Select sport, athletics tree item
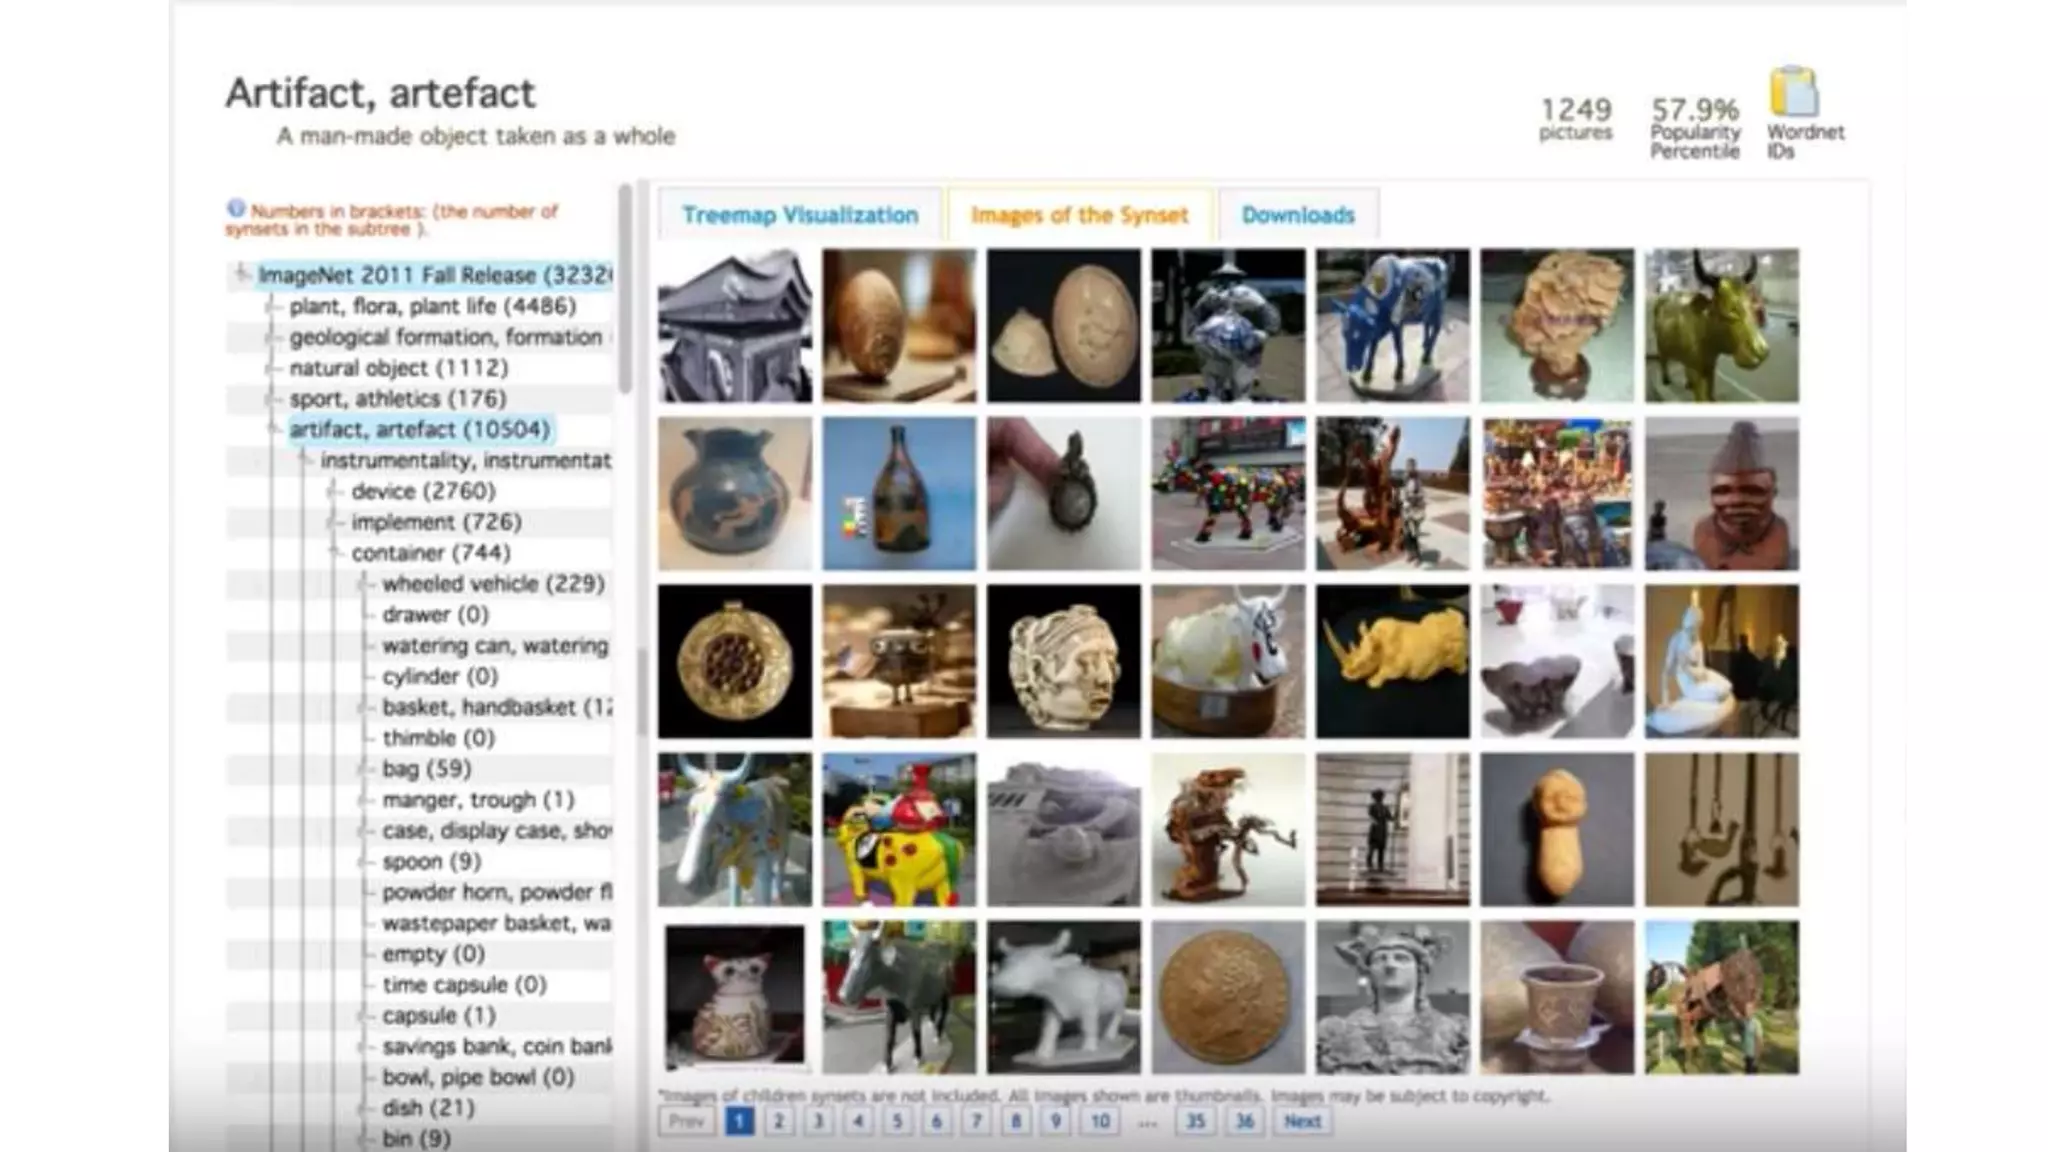This screenshot has width=2048, height=1152. (397, 398)
